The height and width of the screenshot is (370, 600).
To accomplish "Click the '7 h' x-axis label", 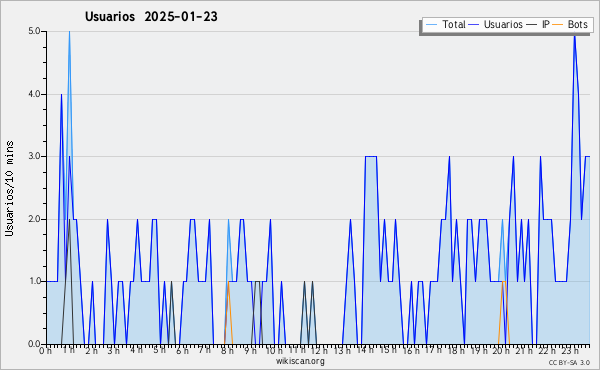I will click(204, 350).
